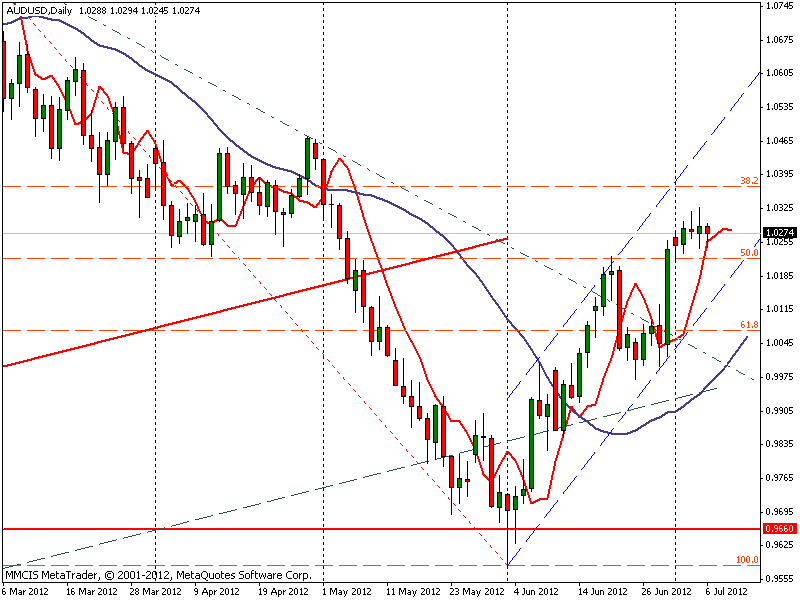
Task: Click the 1.0325 price axis value
Action: [x=780, y=208]
